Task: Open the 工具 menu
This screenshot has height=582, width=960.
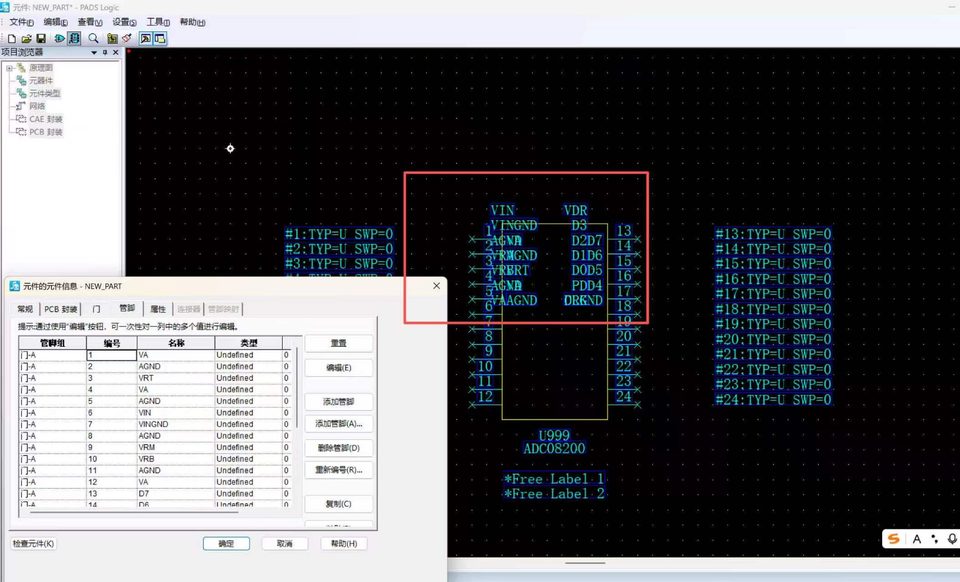Action: [x=158, y=22]
